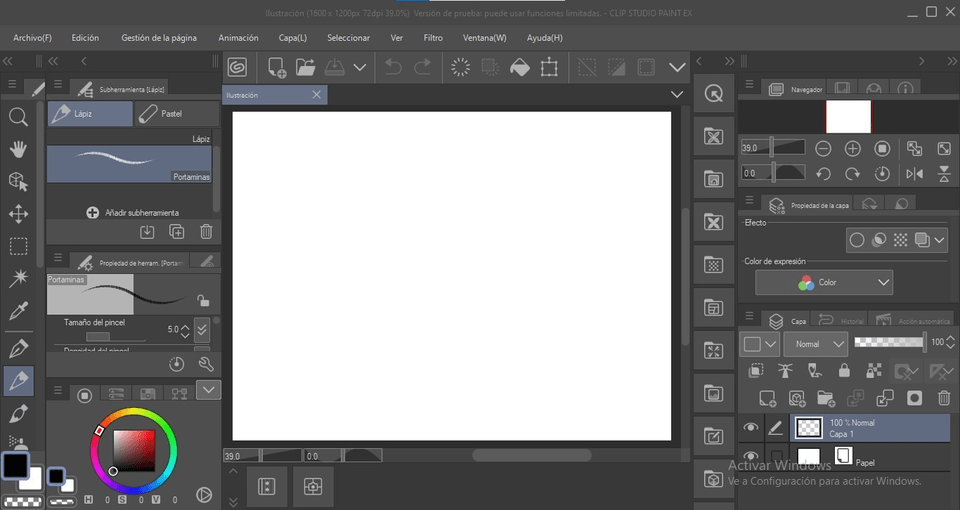Expand the color panel tab arrow
Screen dimensions: 960x510
(x=209, y=390)
